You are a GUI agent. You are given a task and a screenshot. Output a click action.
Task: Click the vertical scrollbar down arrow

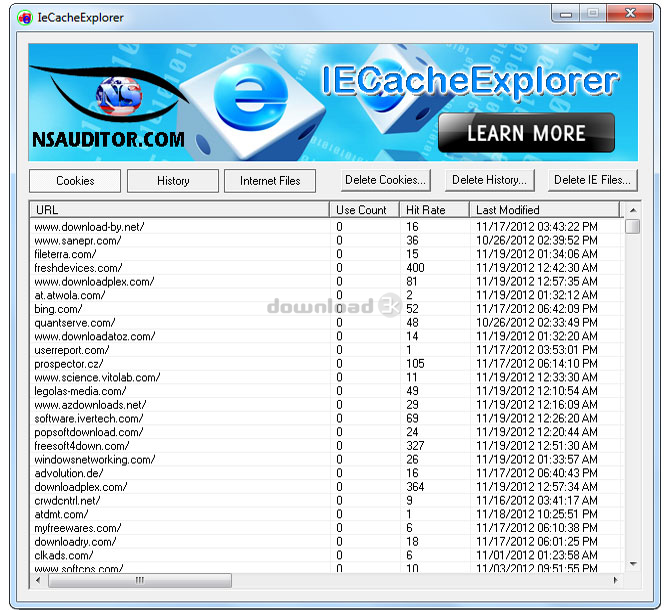633,564
